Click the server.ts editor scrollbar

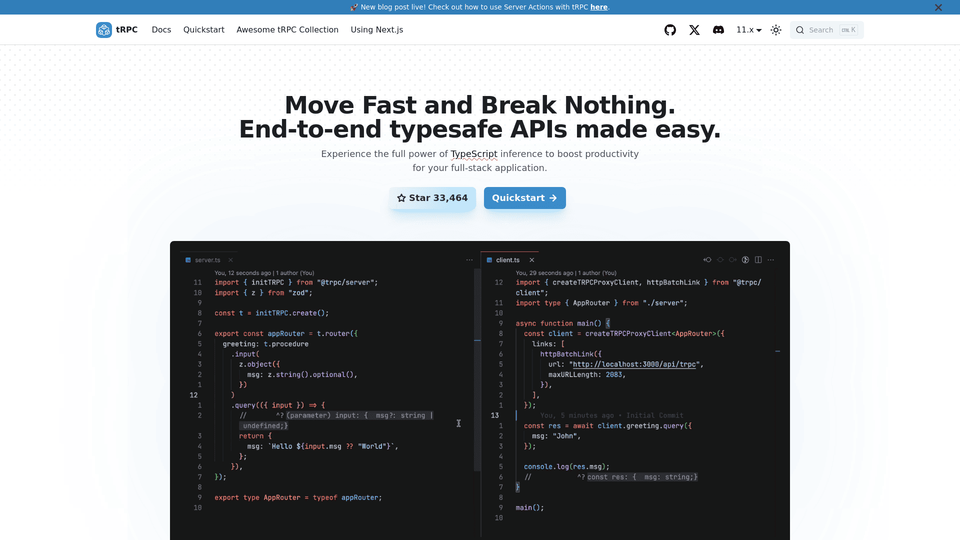pos(477,370)
